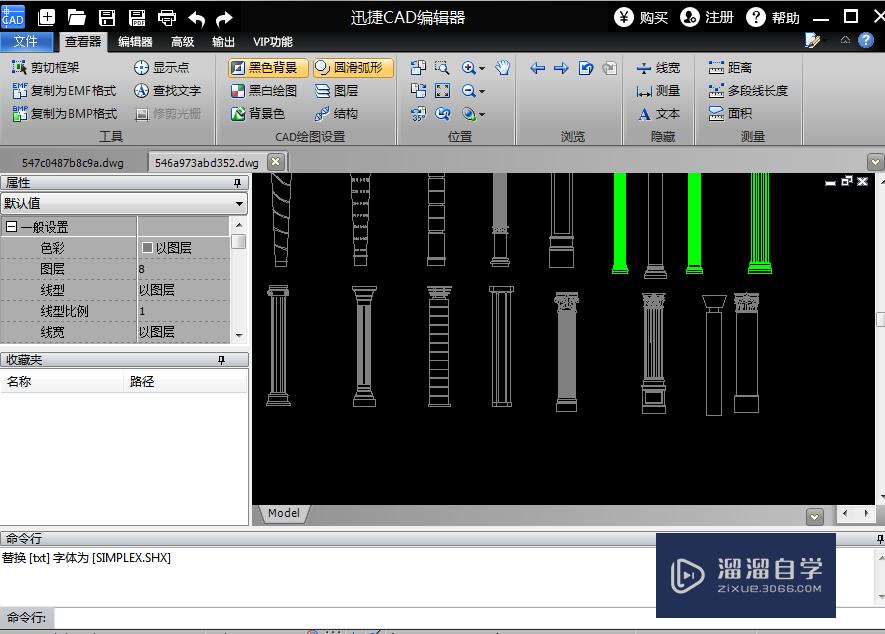885x634 pixels.
Task: Click the Open file folder icon
Action: (77, 17)
